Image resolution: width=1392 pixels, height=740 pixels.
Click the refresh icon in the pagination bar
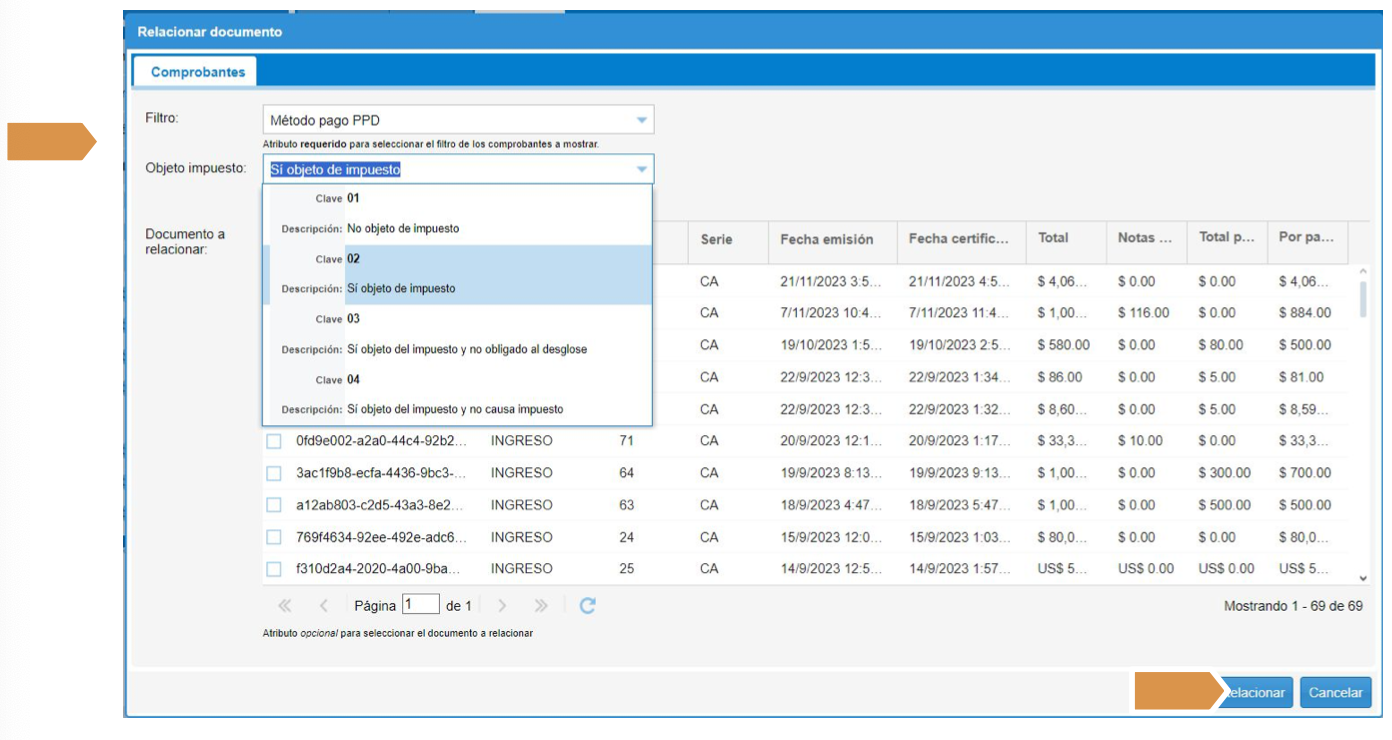(588, 605)
